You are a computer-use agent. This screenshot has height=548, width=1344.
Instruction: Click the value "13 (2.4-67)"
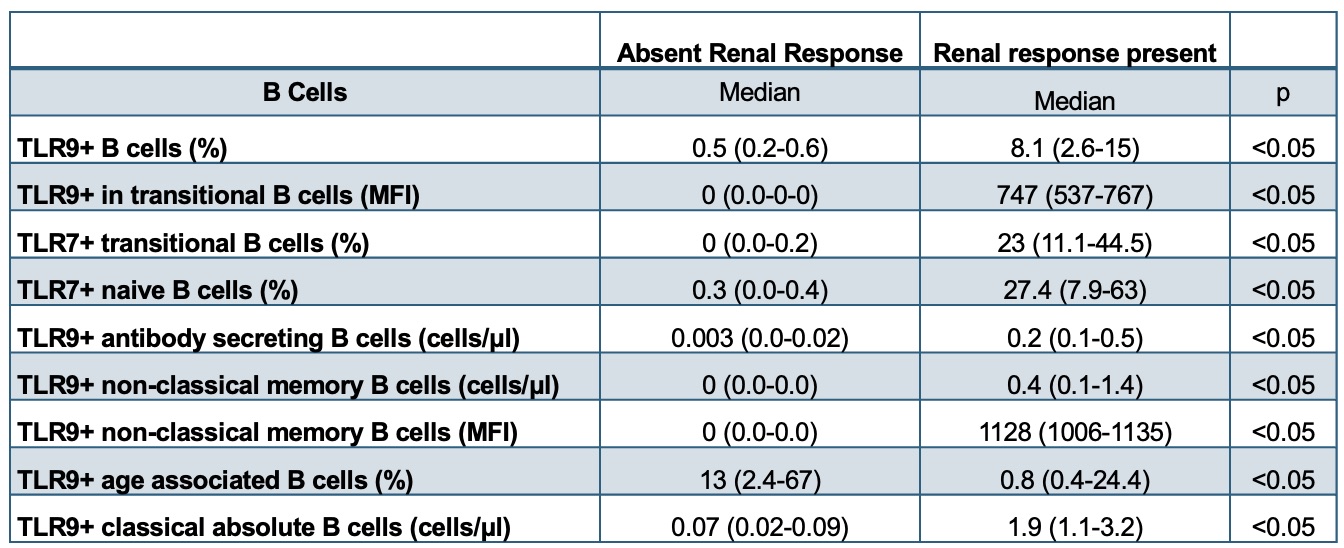[760, 479]
